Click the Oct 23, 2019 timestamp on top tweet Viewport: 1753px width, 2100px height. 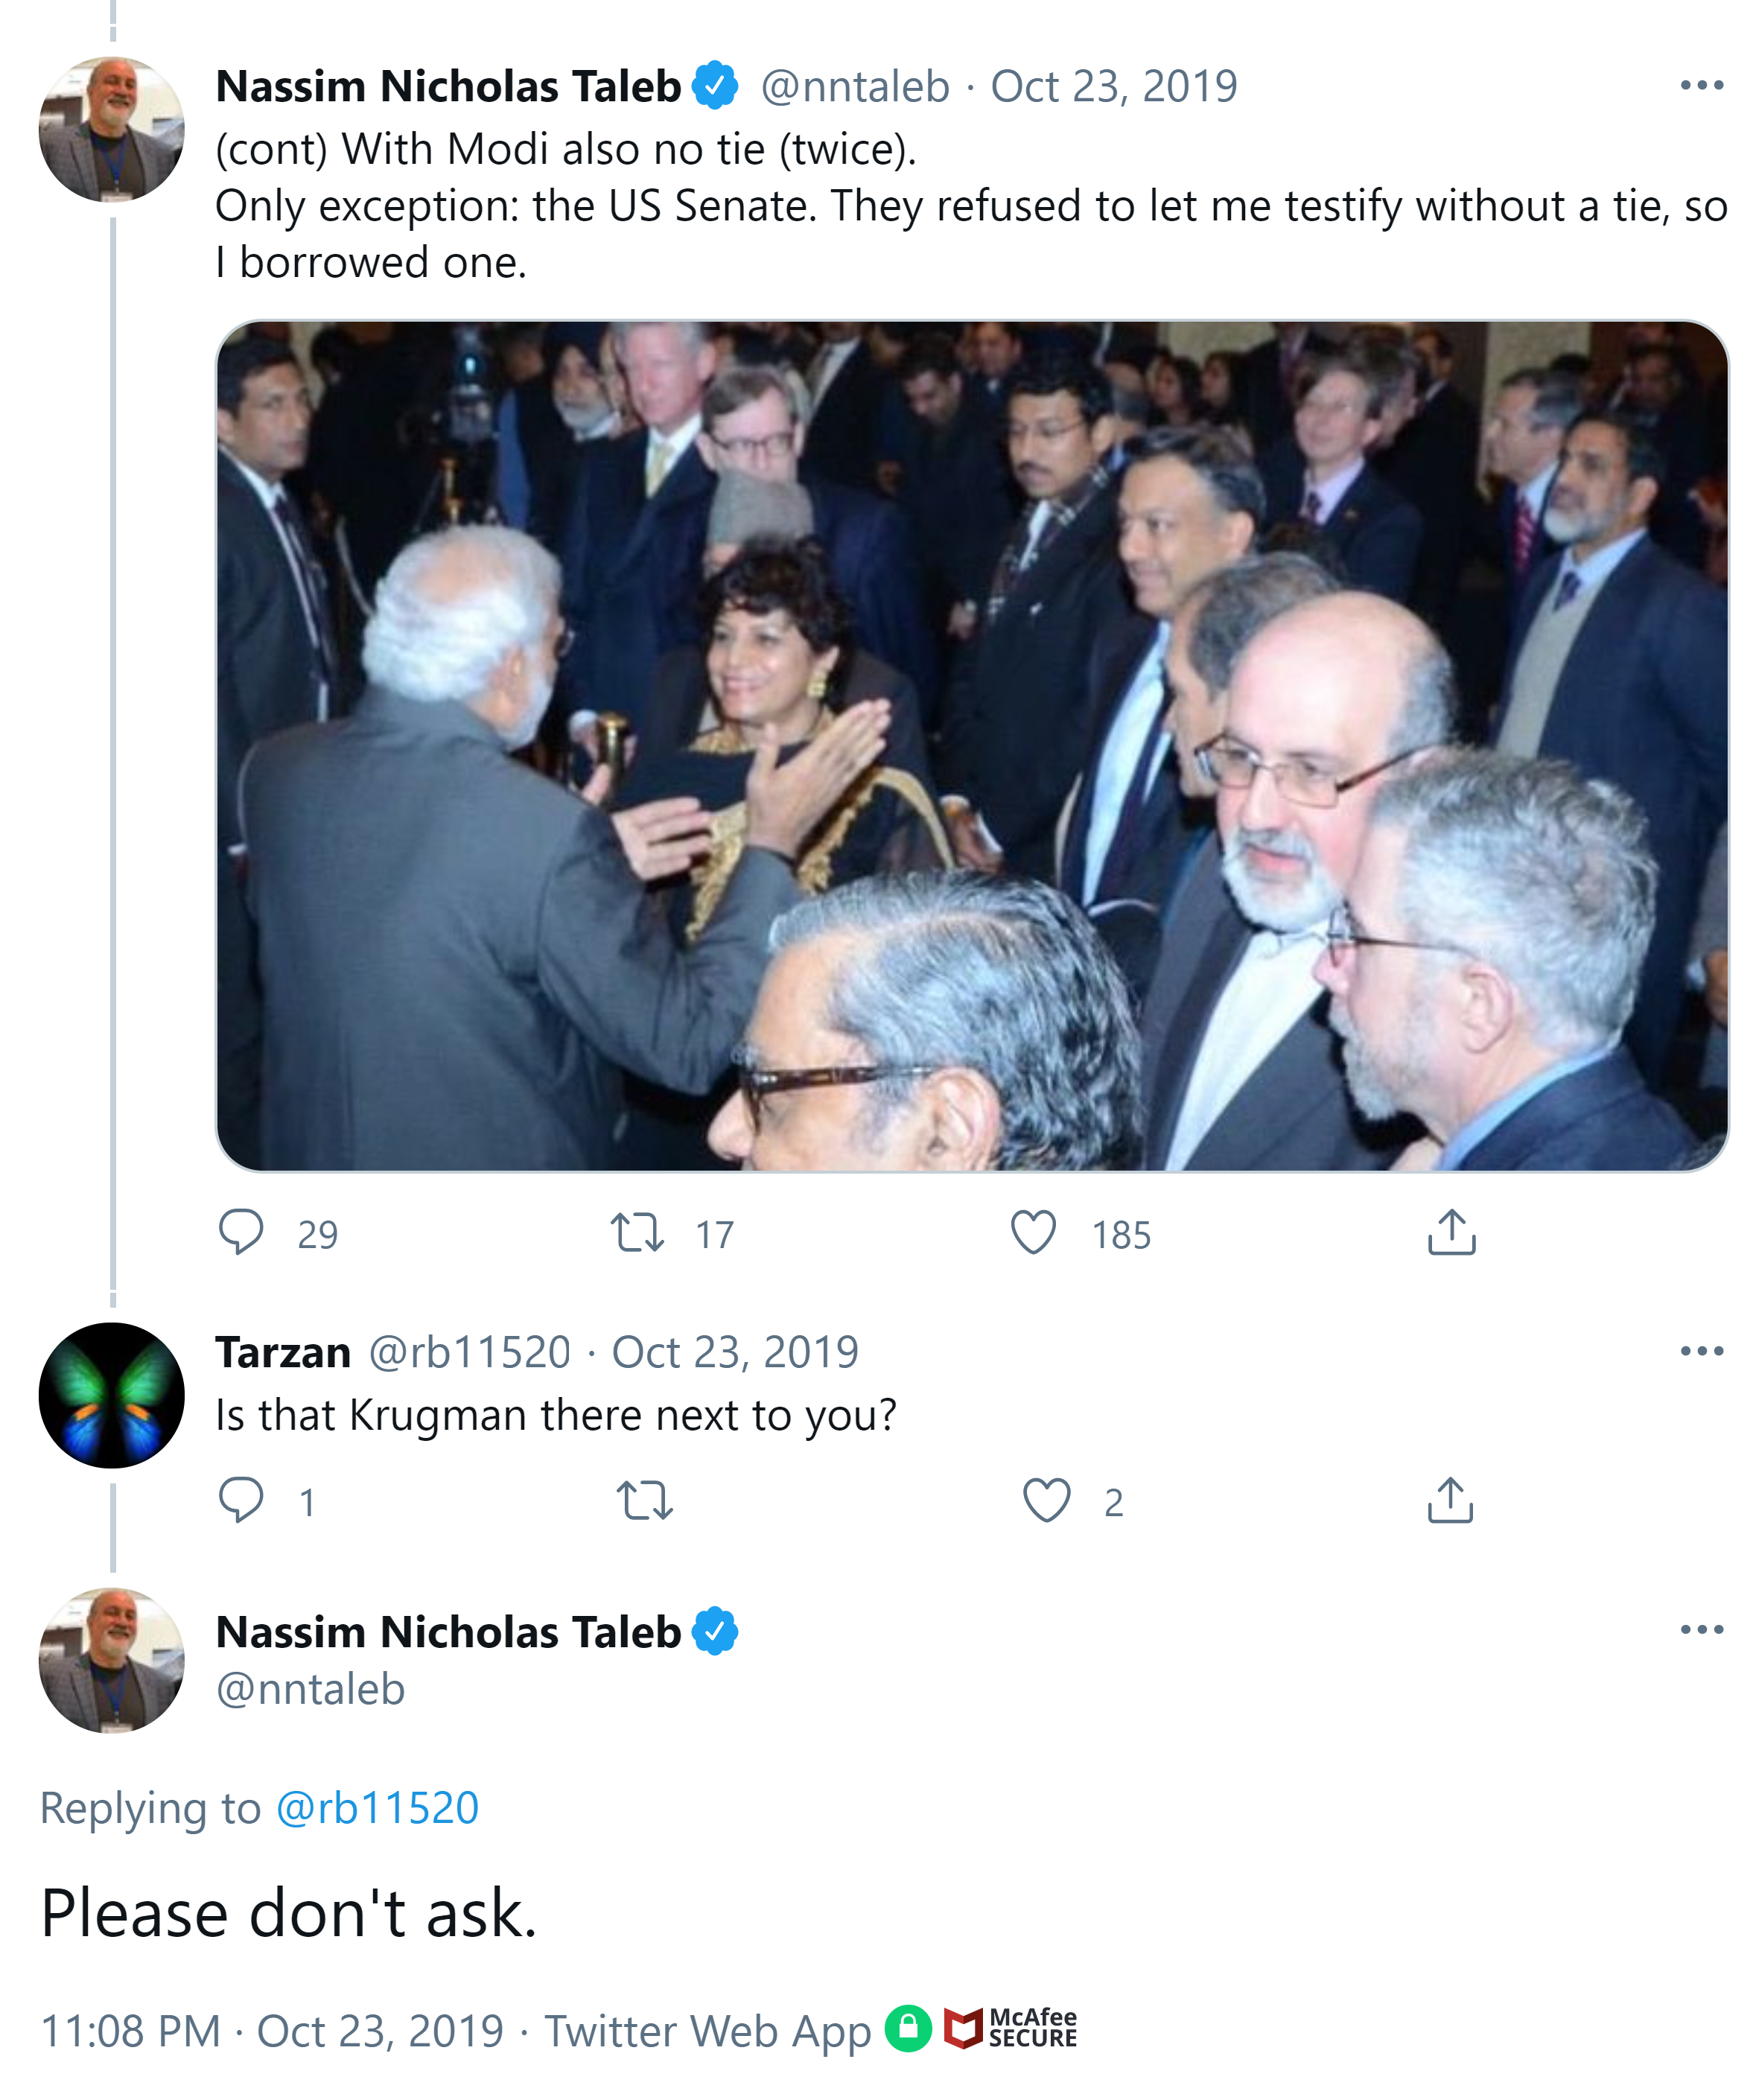1113,87
